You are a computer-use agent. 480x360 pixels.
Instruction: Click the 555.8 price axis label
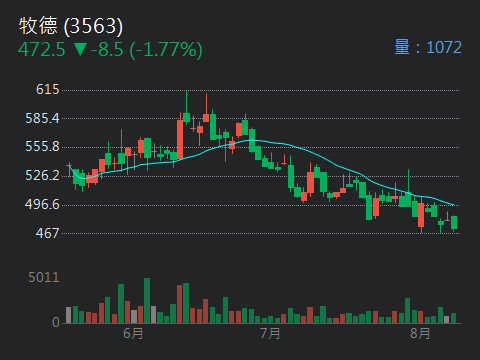click(42, 147)
